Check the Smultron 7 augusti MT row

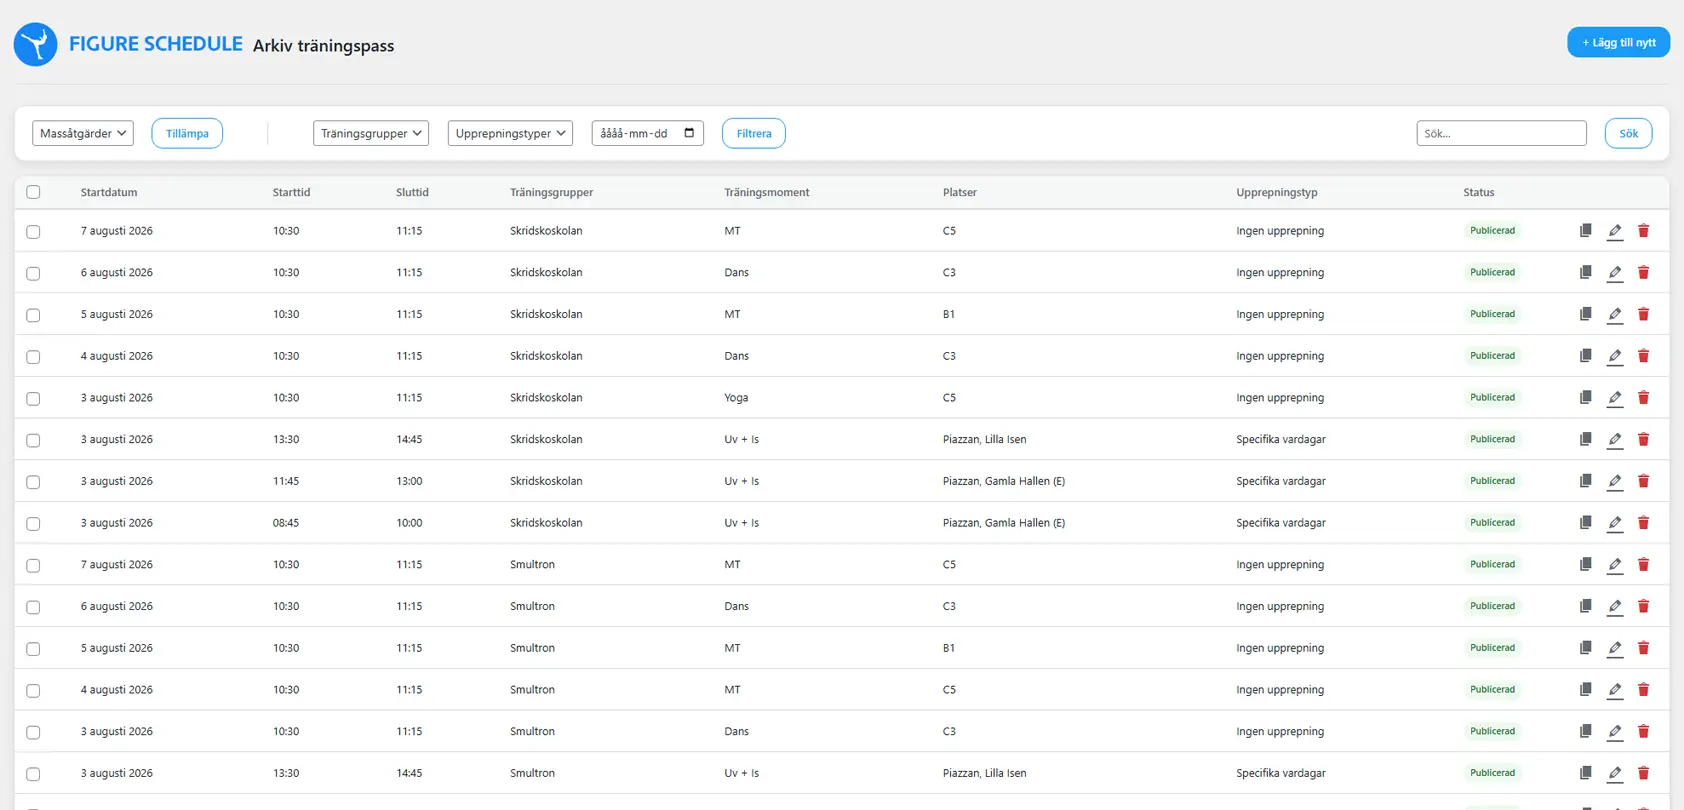tap(33, 566)
